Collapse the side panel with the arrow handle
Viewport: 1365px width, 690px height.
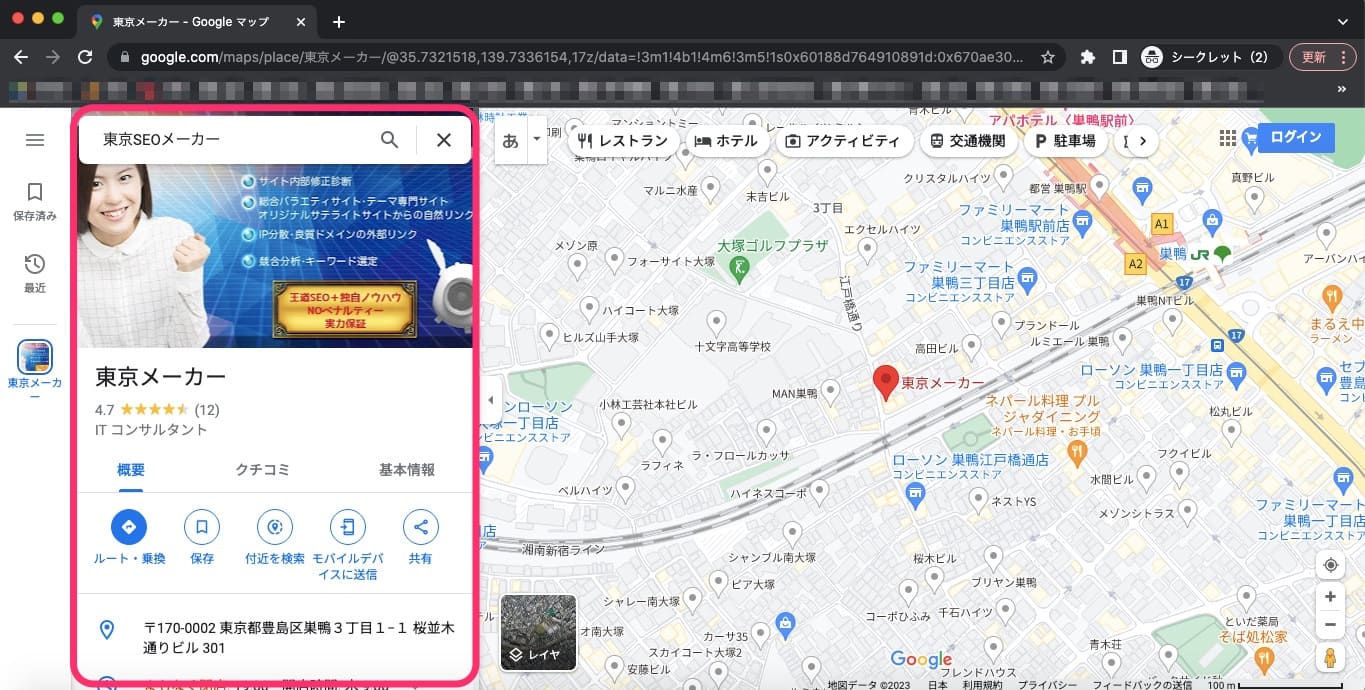490,400
